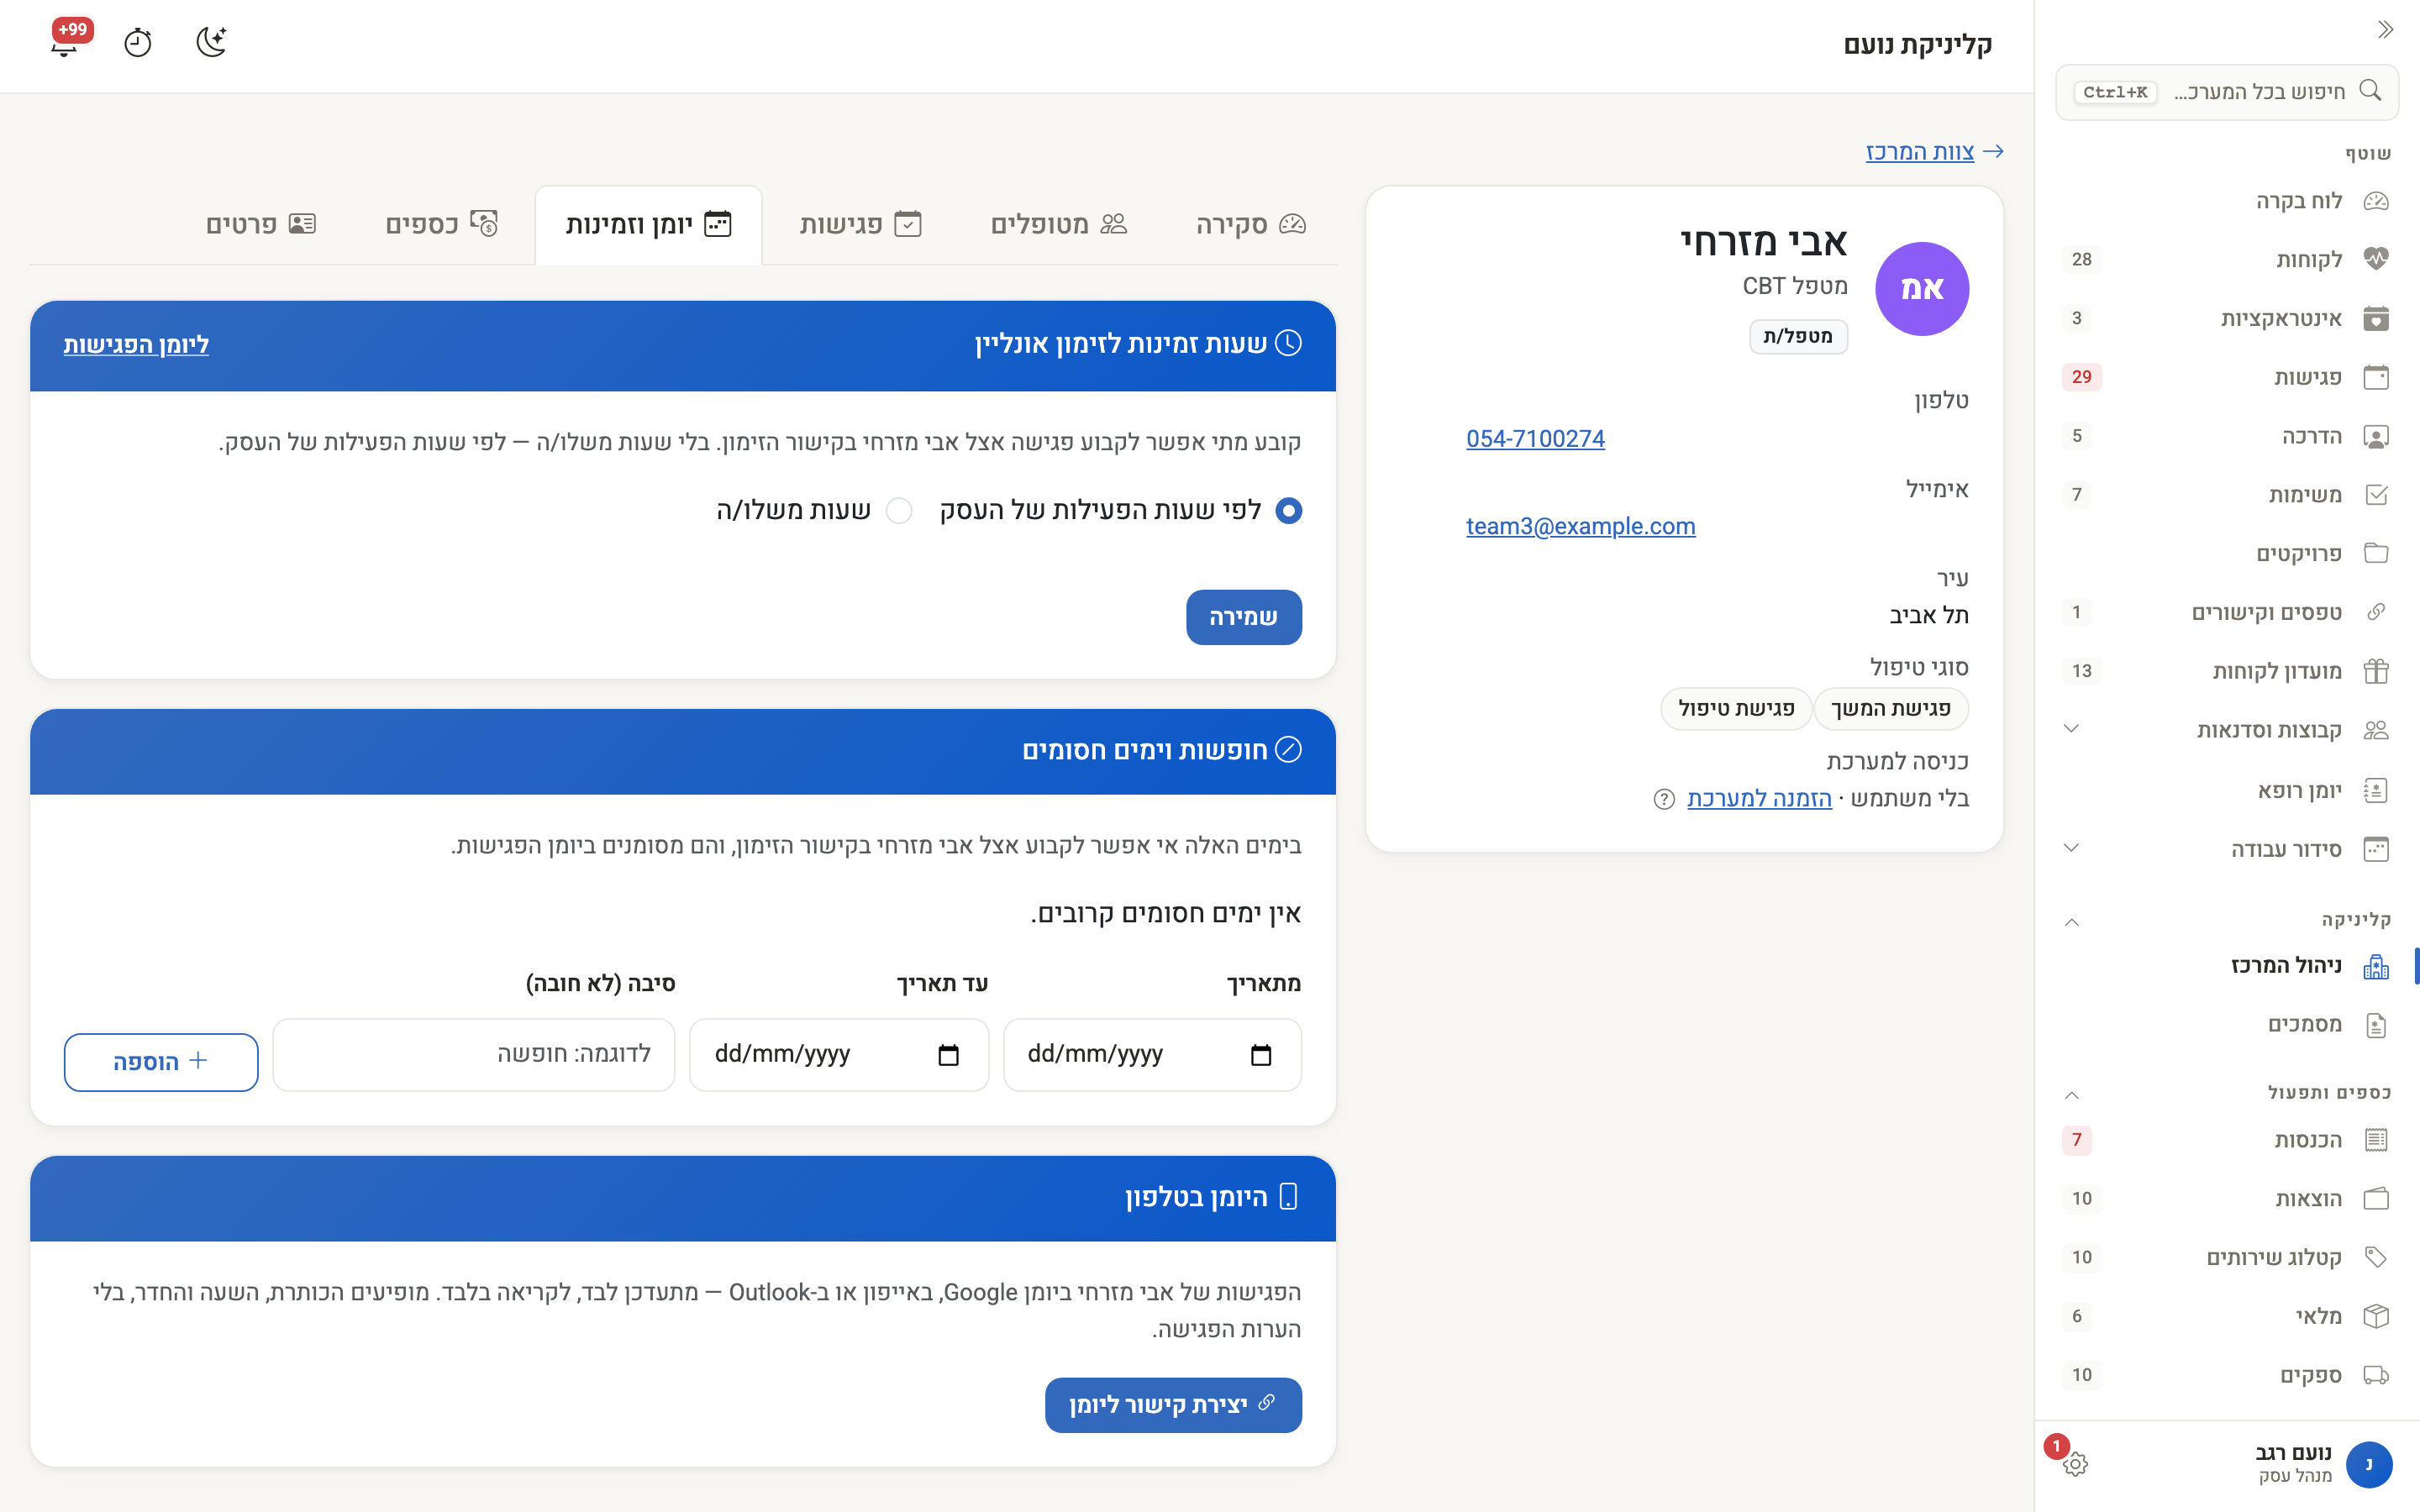Collapse the כספים ותפעול sidebar section
Screen dimensions: 2420x1512
coord(2072,1094)
